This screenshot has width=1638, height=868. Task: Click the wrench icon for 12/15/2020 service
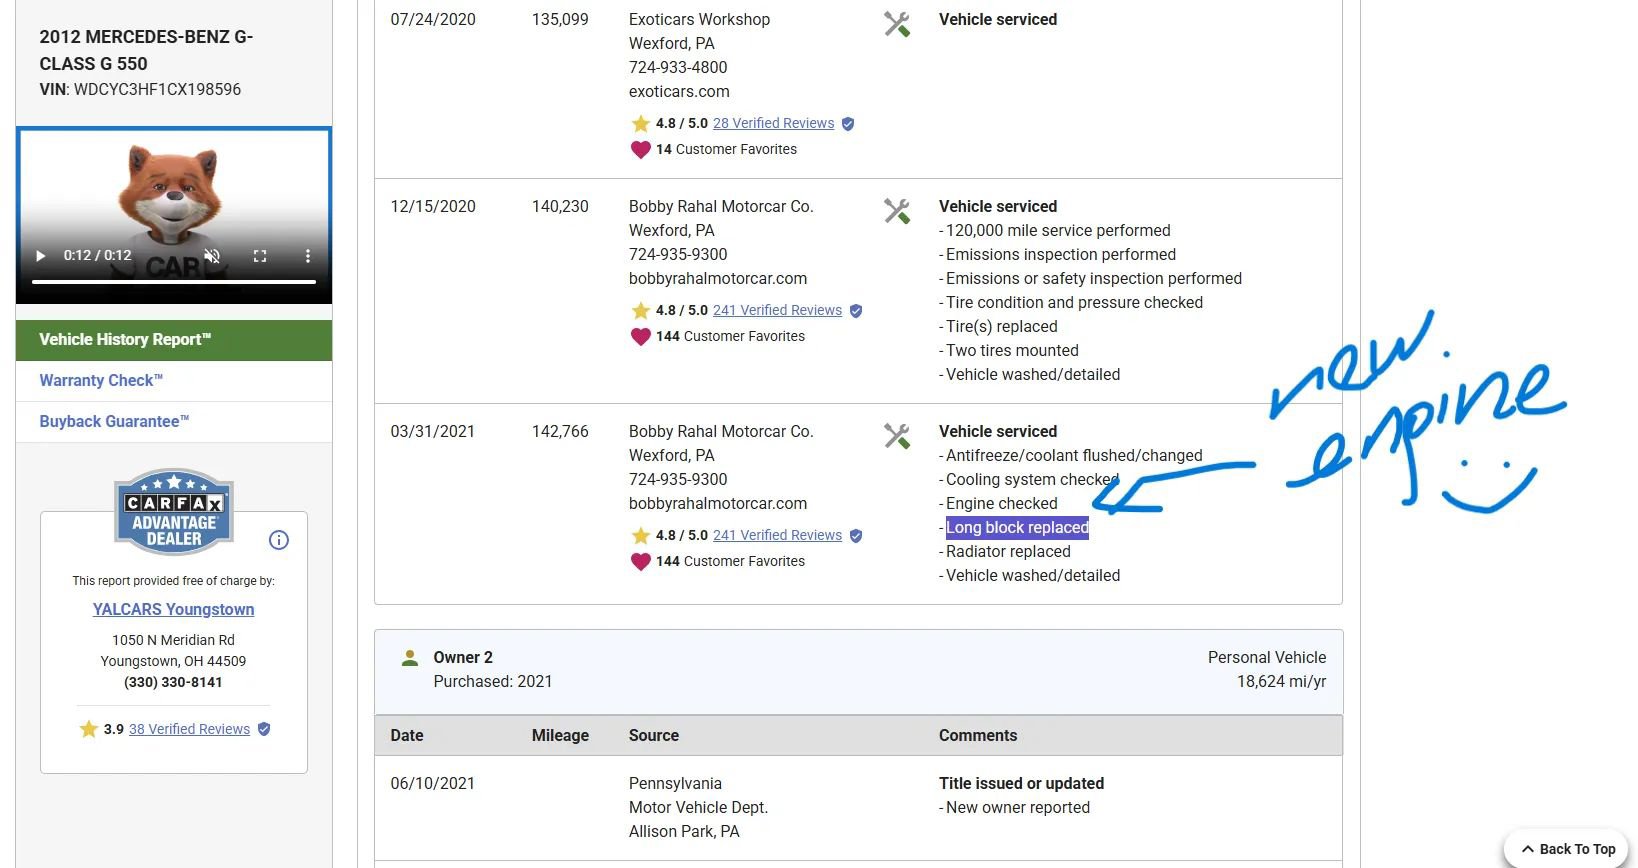[x=897, y=211]
